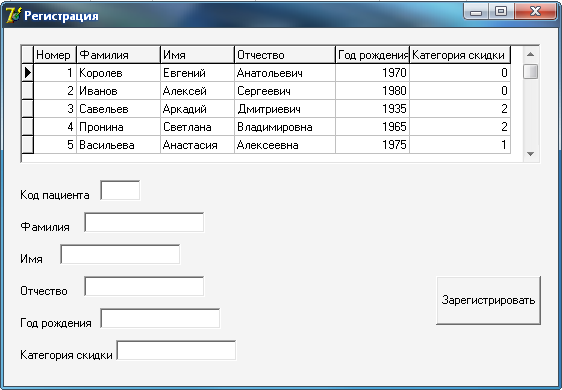The height and width of the screenshot is (390, 562).
Task: Click the Имя column header in grid
Action: [x=197, y=55]
